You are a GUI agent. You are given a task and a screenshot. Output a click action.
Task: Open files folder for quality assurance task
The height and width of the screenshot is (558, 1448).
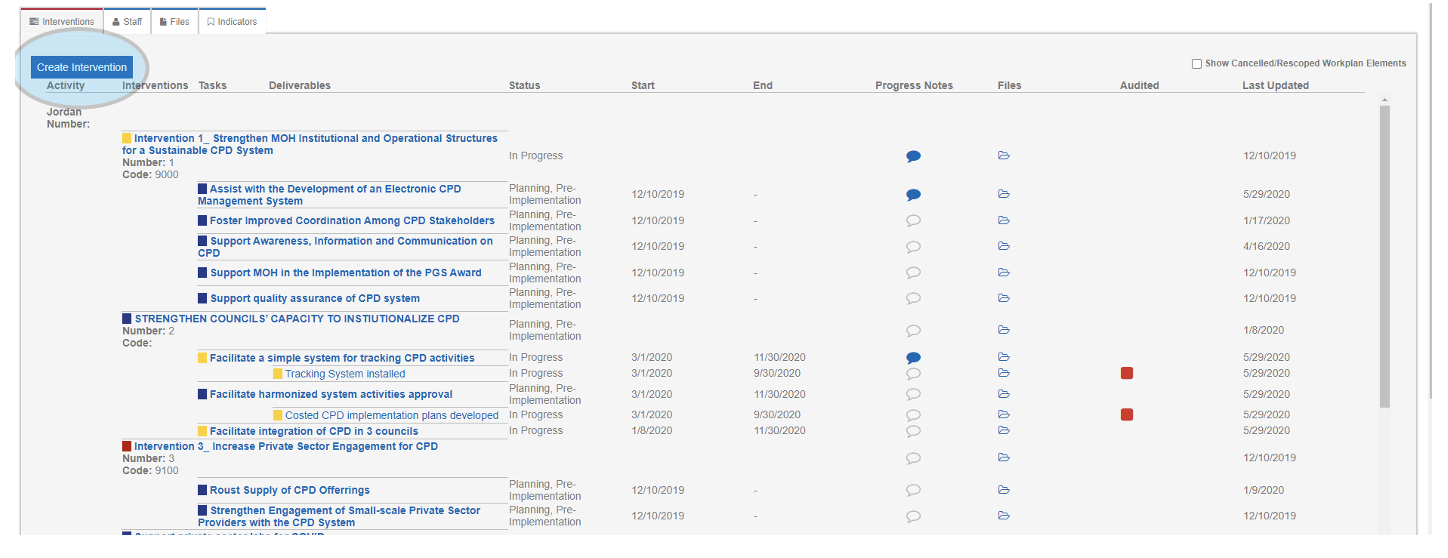pyautogui.click(x=1004, y=298)
